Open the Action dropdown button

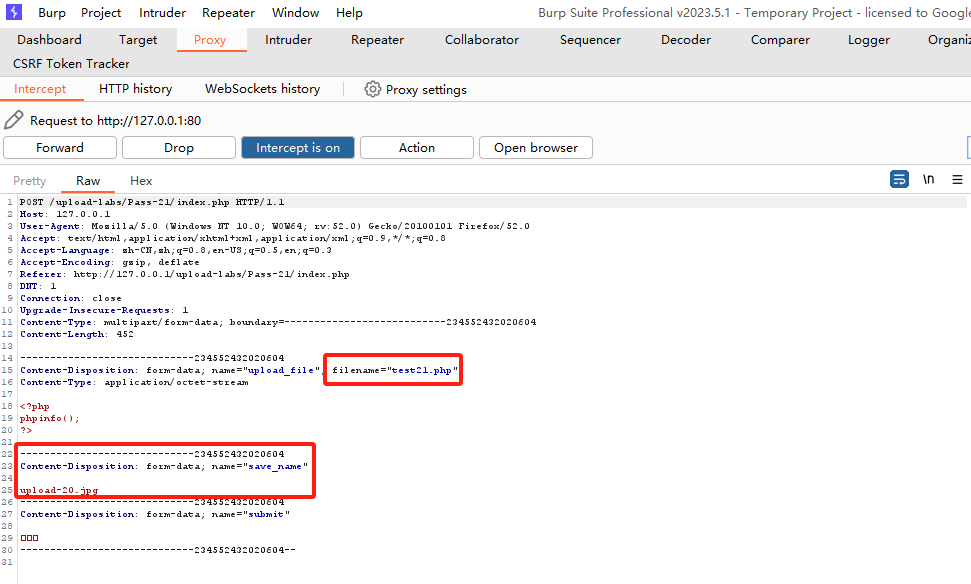pos(417,147)
